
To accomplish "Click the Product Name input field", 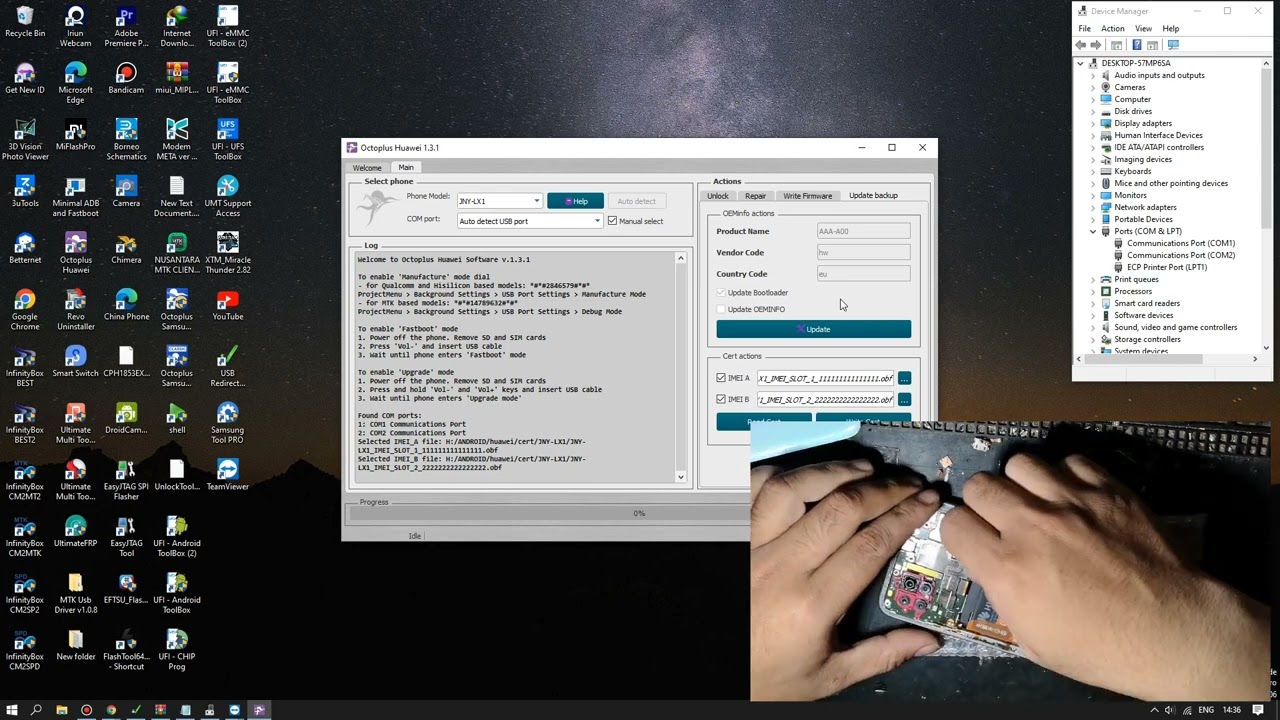I will [x=863, y=231].
